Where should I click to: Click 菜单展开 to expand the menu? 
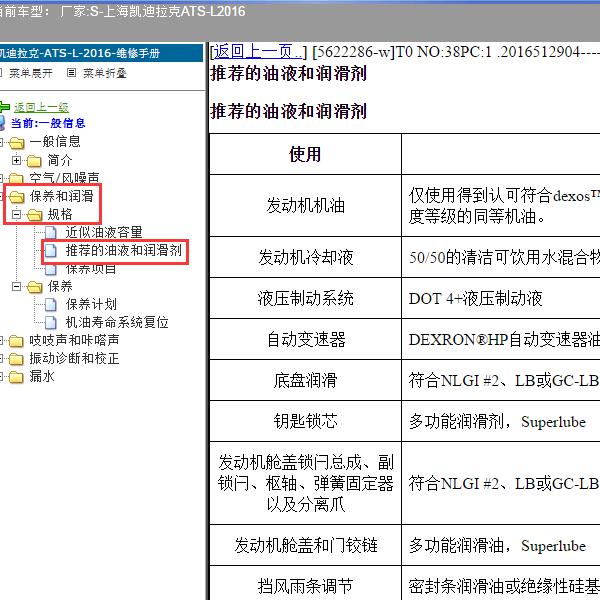31,73
